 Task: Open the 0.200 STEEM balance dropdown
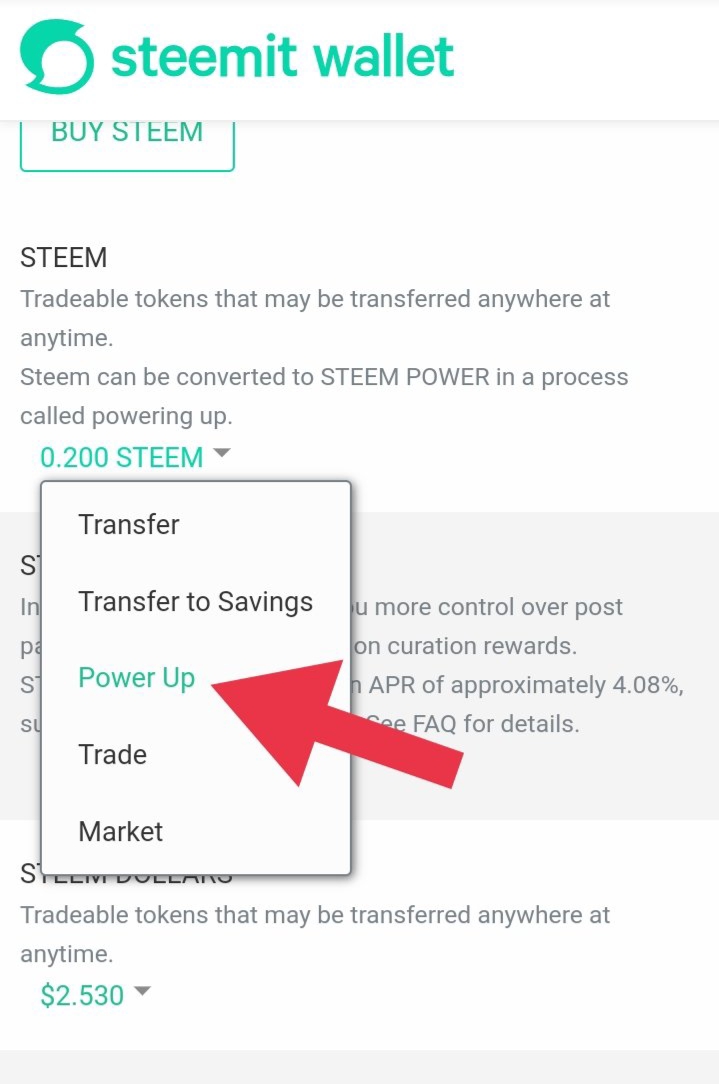click(x=121, y=458)
